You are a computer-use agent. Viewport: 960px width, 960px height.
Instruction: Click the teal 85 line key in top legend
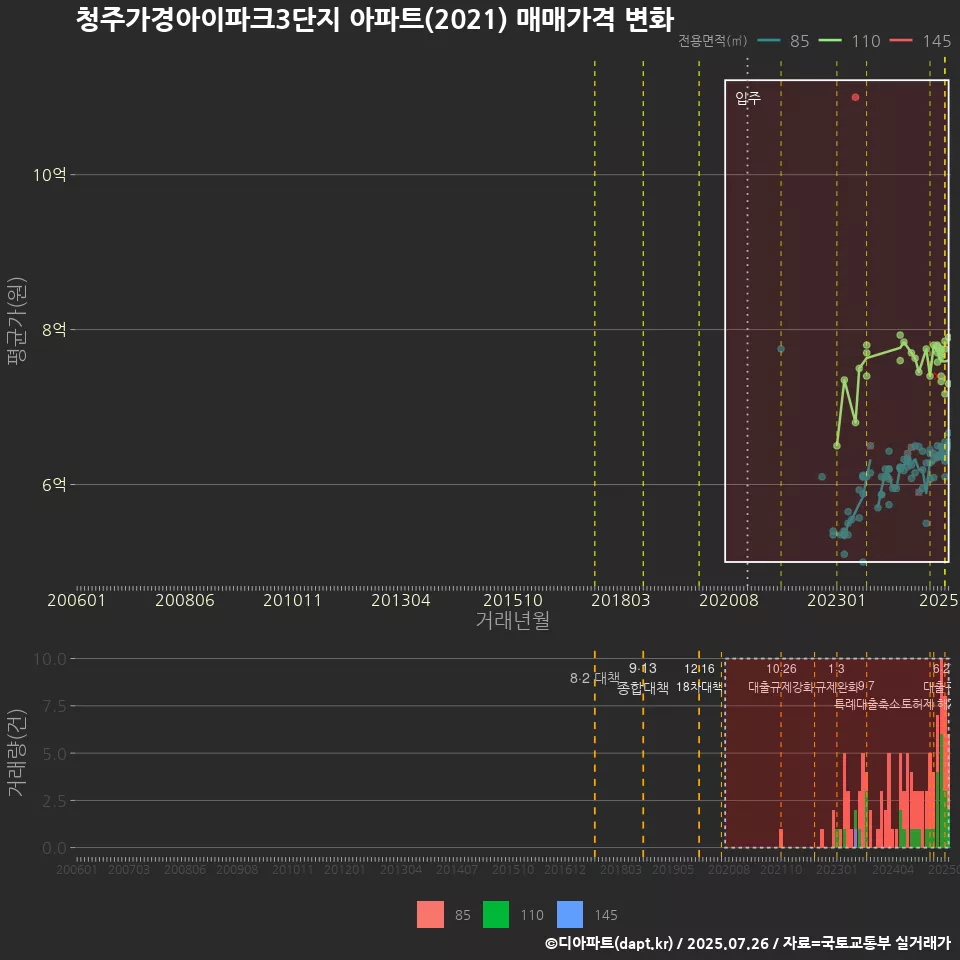(768, 41)
